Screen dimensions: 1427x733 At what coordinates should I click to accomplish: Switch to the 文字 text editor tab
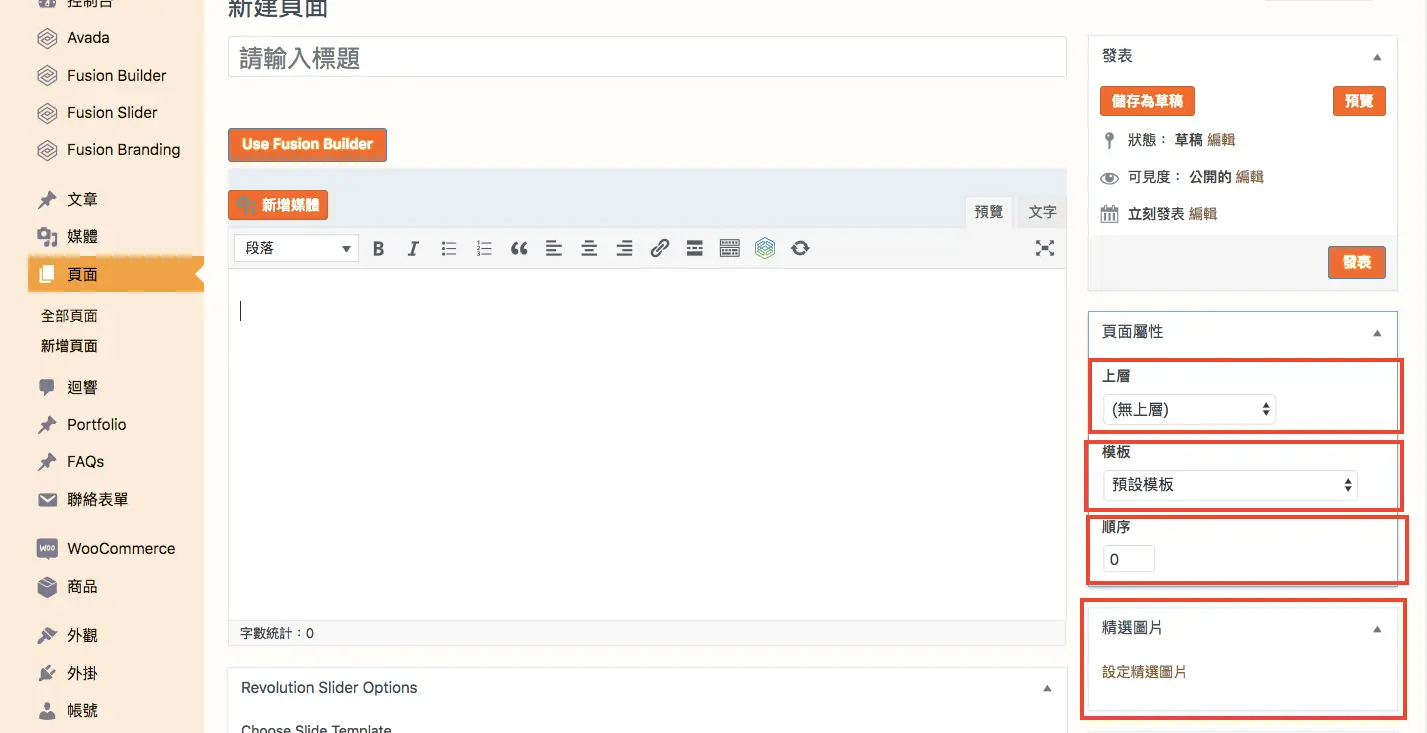coord(1042,212)
